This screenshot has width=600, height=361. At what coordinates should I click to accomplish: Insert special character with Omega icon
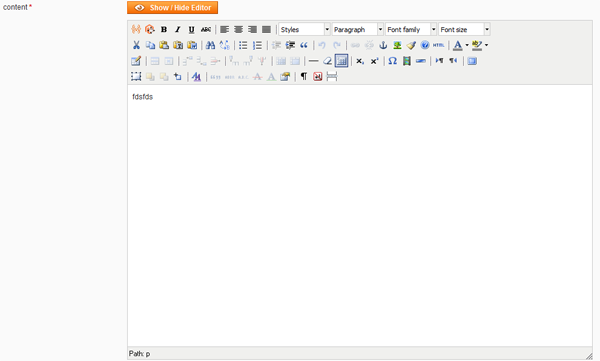(x=393, y=61)
